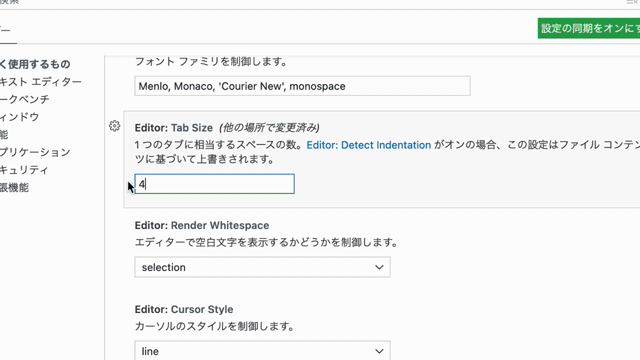
Task: Open the 'ウィンドウ' settings category
Action: [x=20, y=117]
